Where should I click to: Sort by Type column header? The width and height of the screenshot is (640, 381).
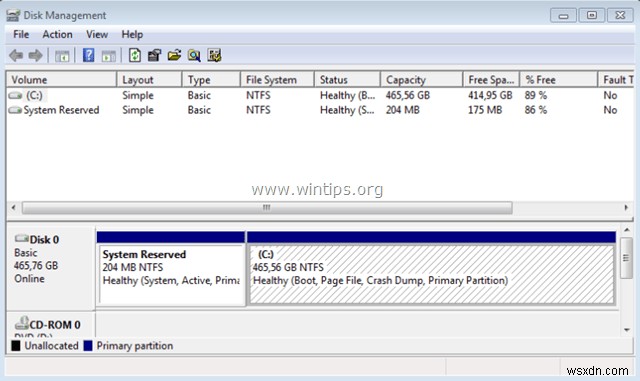coord(211,80)
